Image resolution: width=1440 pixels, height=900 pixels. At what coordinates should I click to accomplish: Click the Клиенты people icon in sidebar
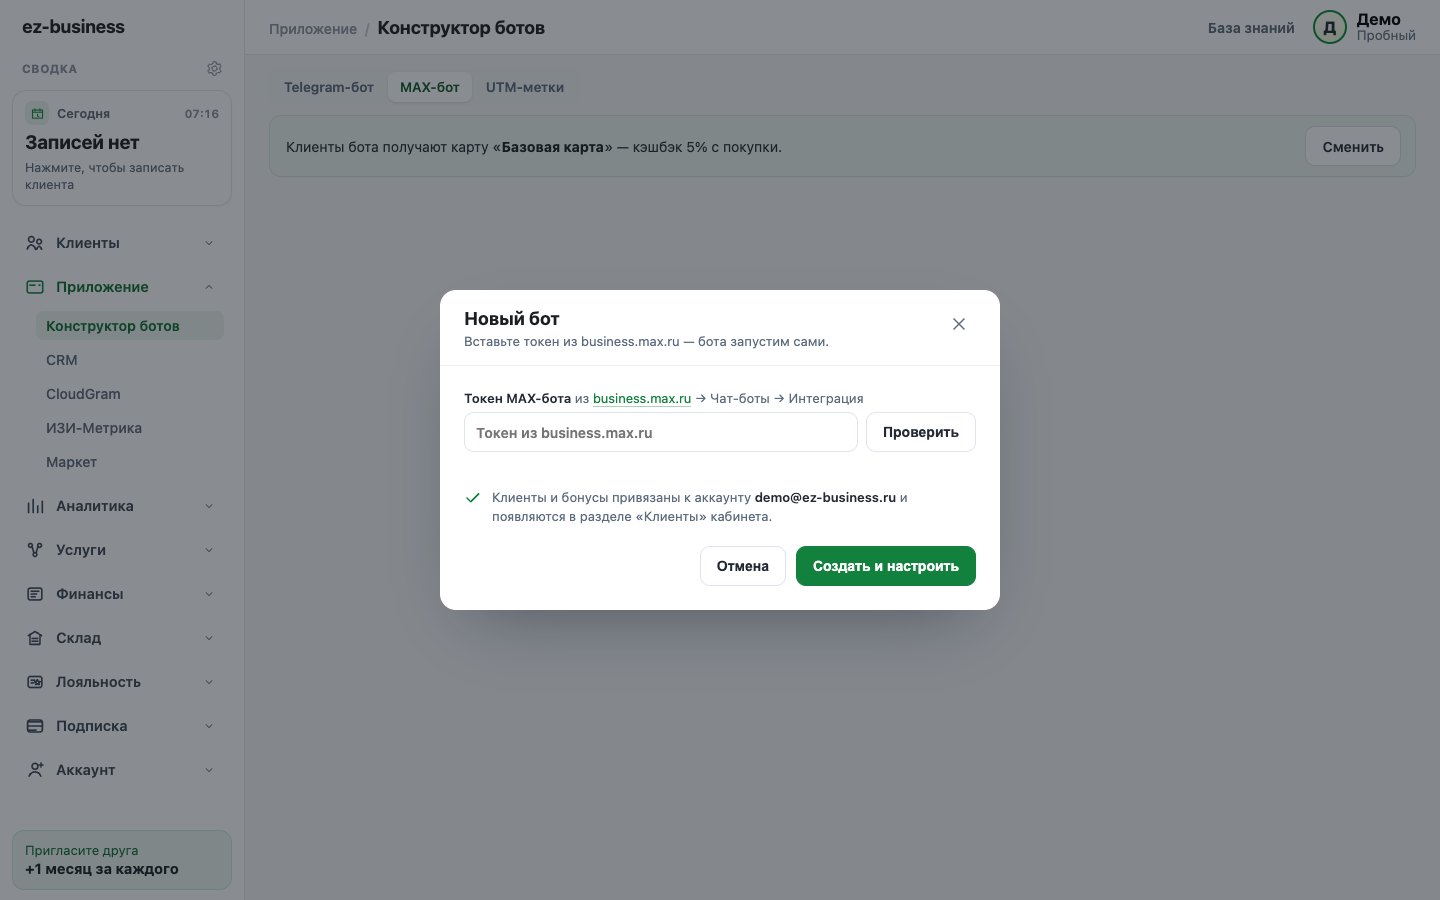(35, 243)
